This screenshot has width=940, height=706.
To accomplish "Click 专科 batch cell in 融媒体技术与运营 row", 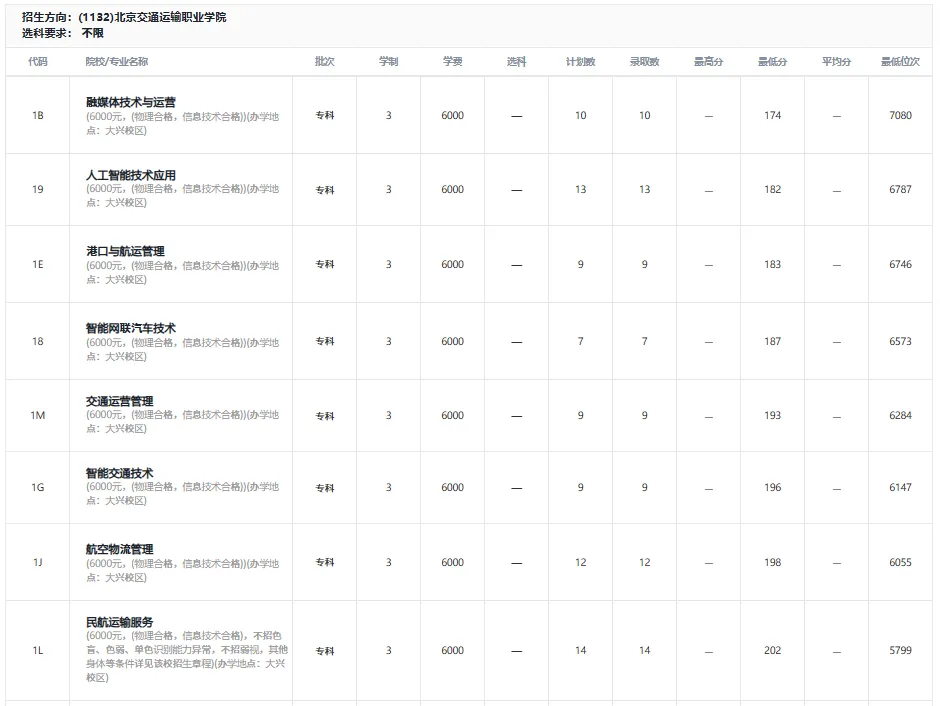I will coord(324,115).
